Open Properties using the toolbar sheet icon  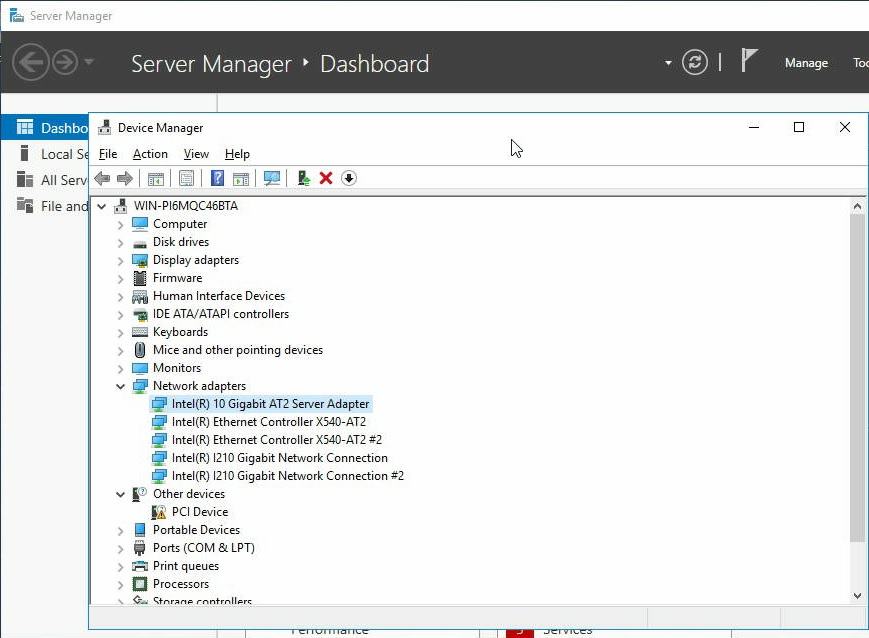pos(187,178)
